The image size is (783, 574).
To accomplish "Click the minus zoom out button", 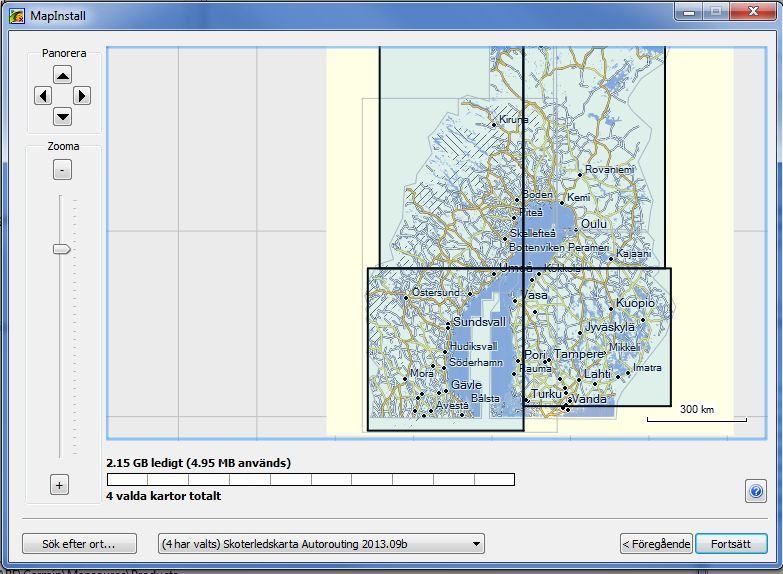I will (62, 170).
